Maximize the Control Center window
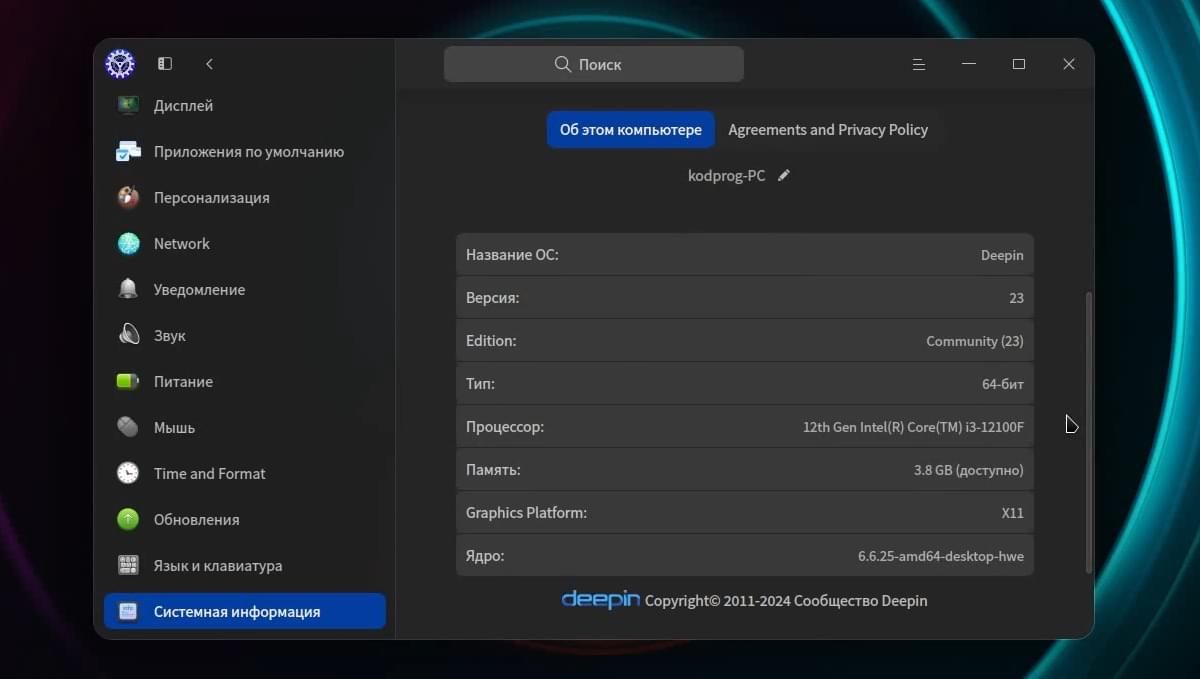Viewport: 1200px width, 679px height. pos(1019,64)
